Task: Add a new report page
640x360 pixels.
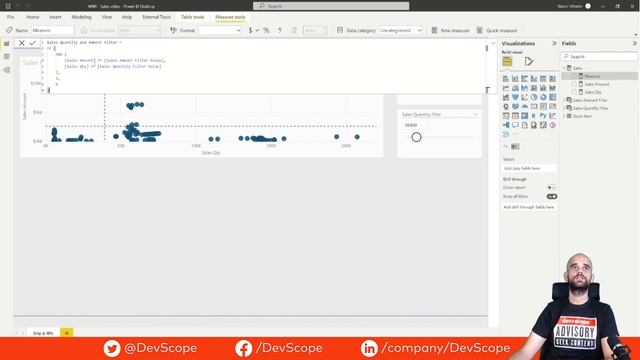Action: 67,333
